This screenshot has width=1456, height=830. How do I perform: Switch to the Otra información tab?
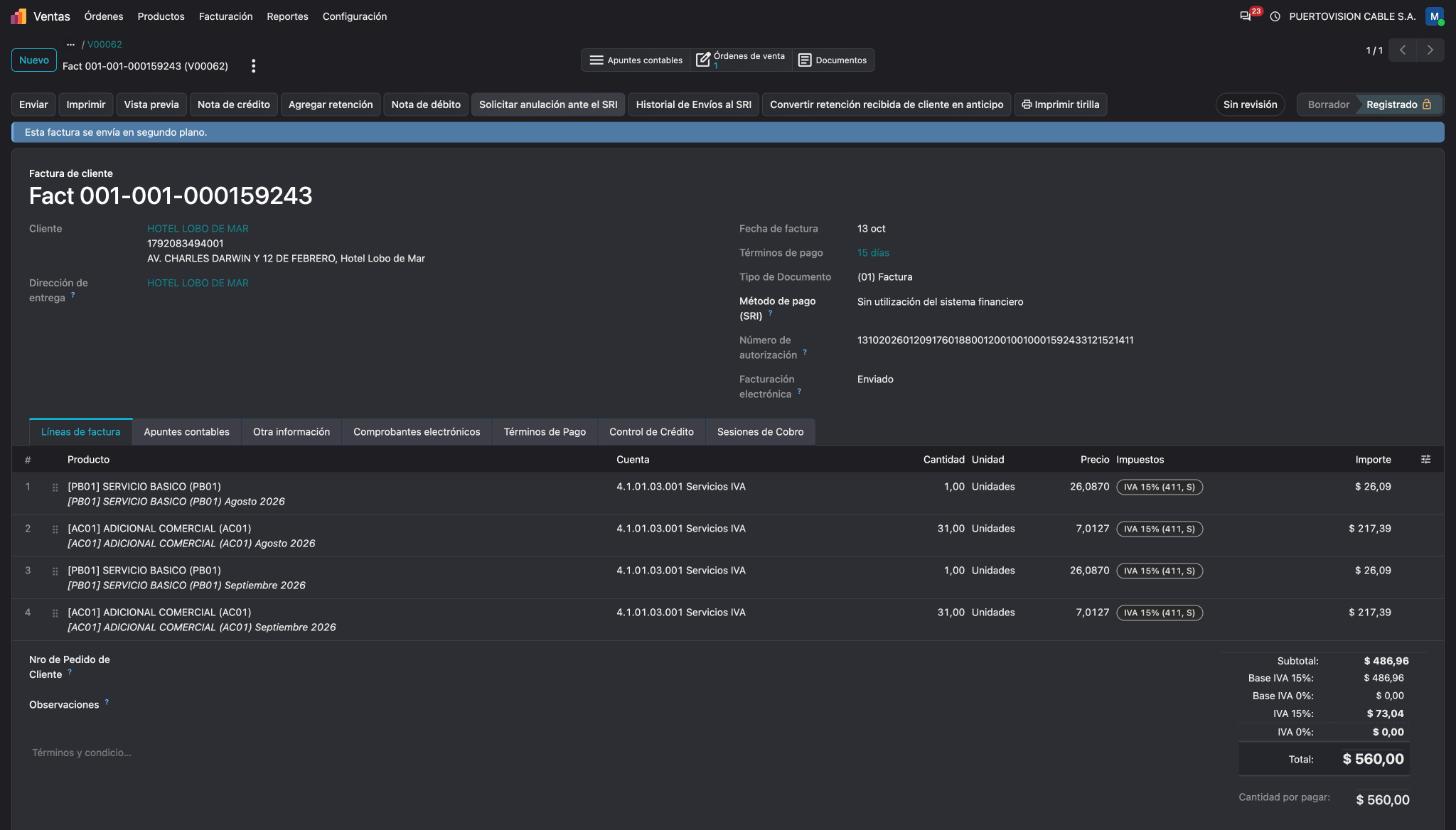[x=291, y=432]
